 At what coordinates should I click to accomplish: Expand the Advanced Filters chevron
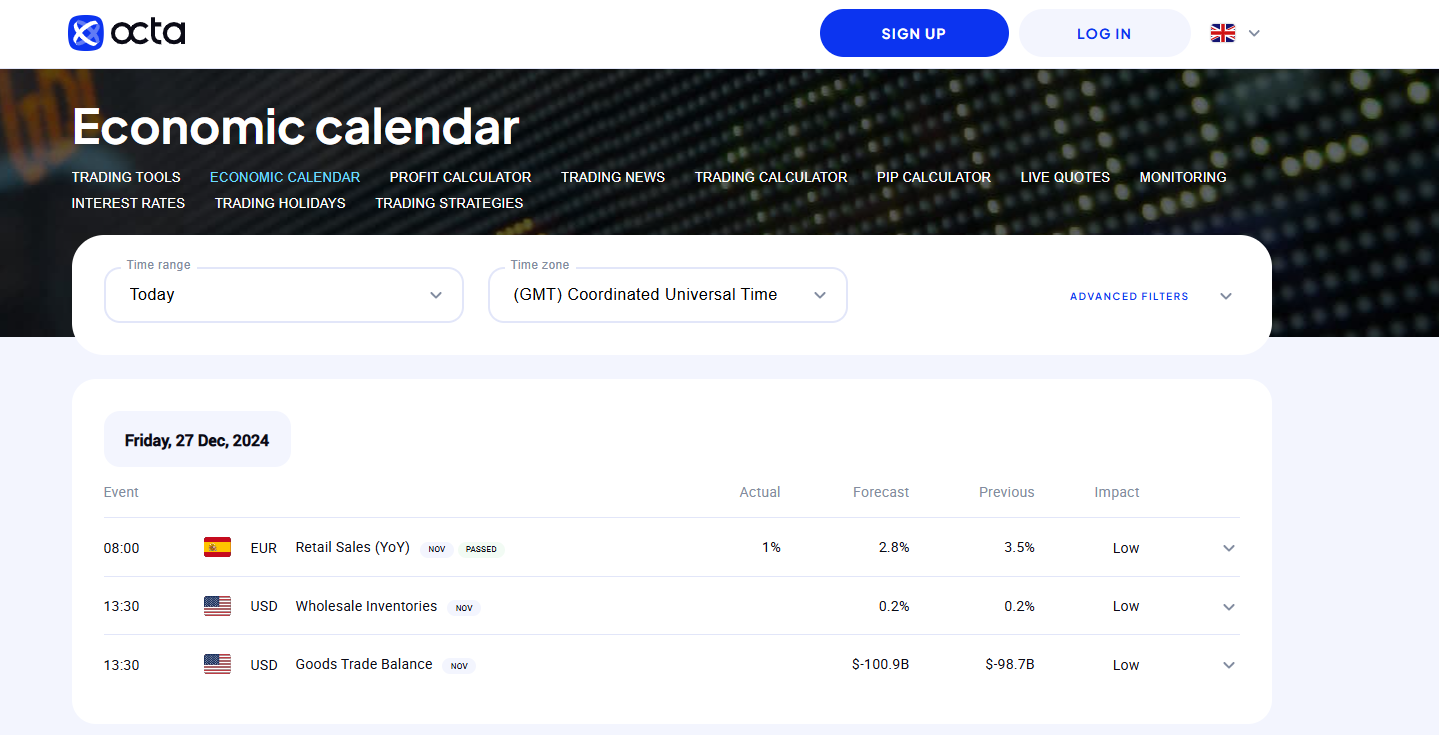tap(1226, 296)
